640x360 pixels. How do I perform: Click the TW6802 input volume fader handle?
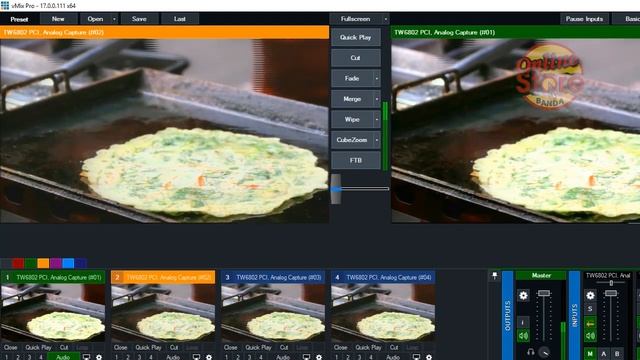pos(611,293)
